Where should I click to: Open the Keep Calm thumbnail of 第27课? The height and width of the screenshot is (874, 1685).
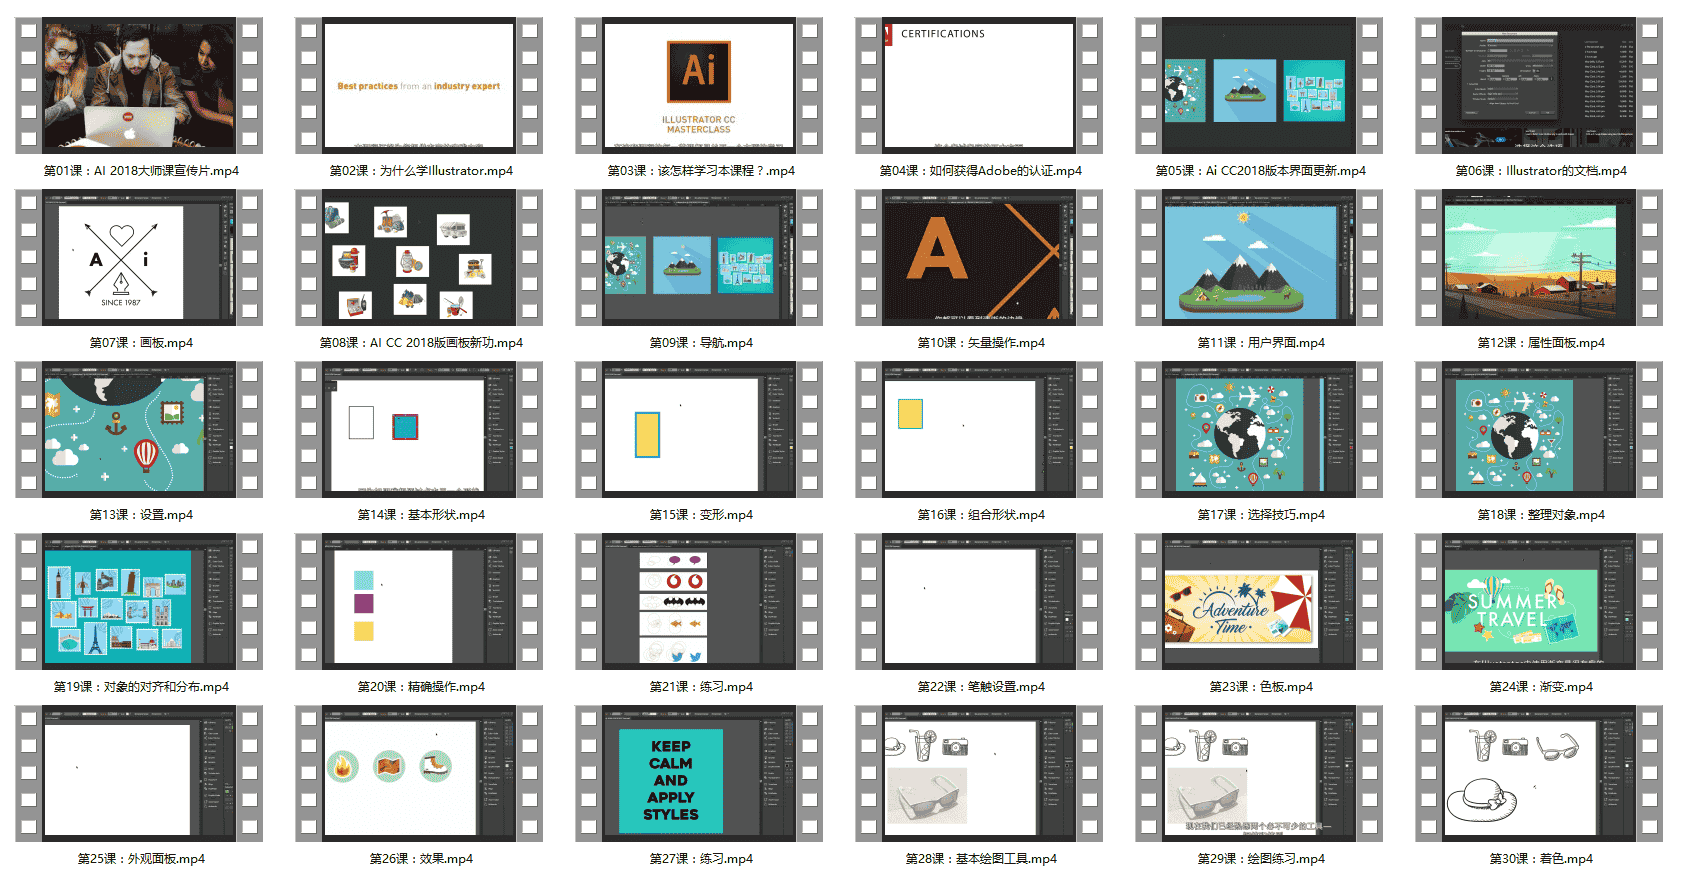(699, 773)
